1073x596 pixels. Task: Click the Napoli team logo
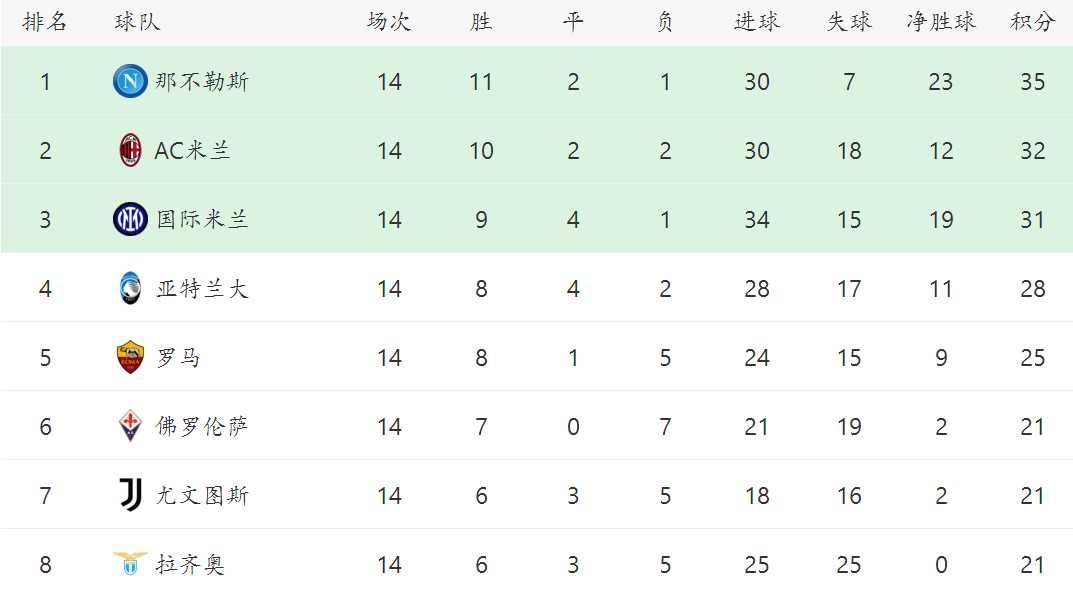click(130, 81)
